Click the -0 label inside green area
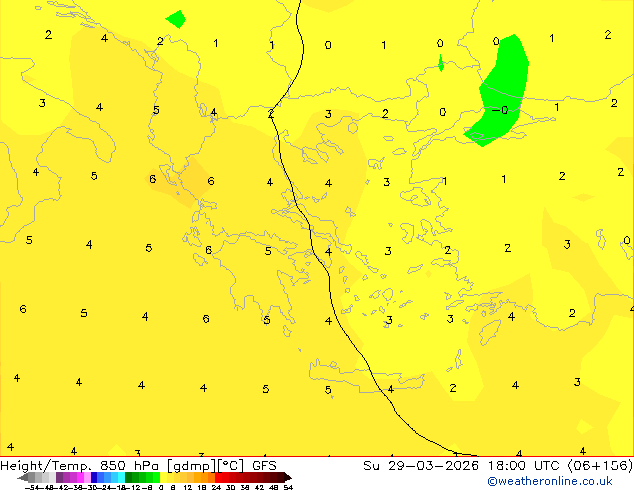Image resolution: width=634 pixels, height=490 pixels. pyautogui.click(x=501, y=110)
